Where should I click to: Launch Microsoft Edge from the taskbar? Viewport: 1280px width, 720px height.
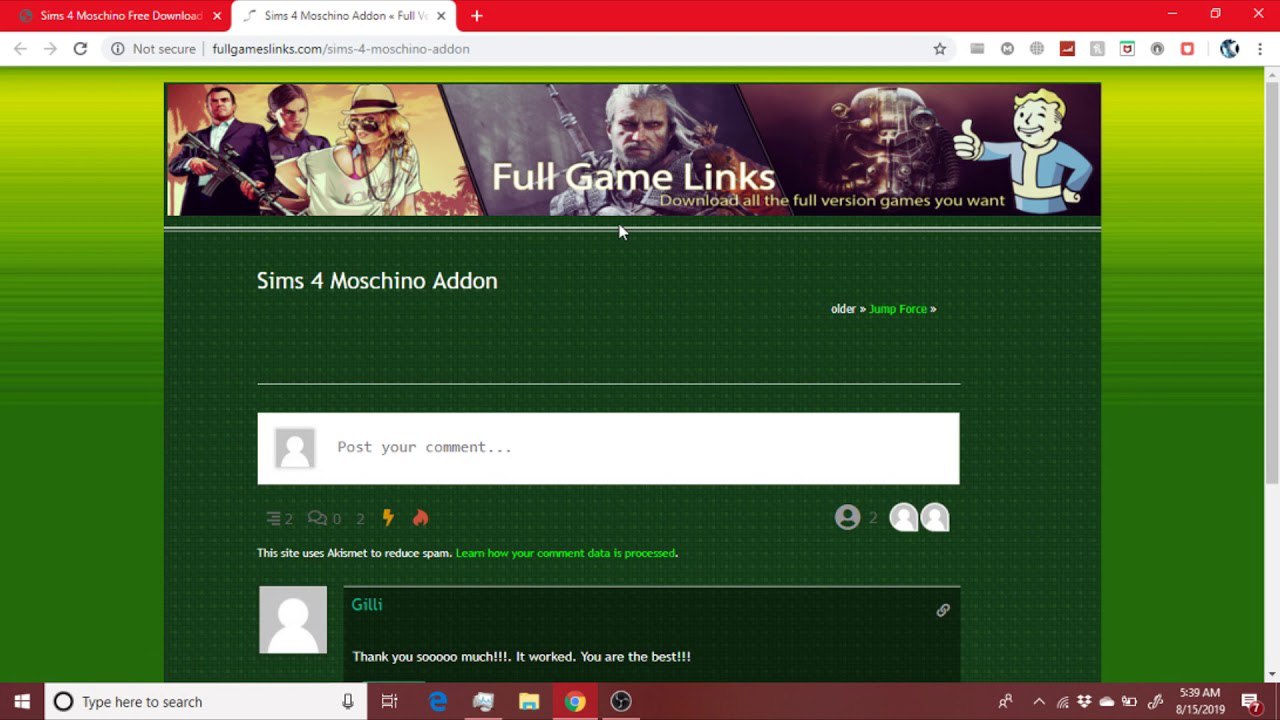(x=438, y=701)
